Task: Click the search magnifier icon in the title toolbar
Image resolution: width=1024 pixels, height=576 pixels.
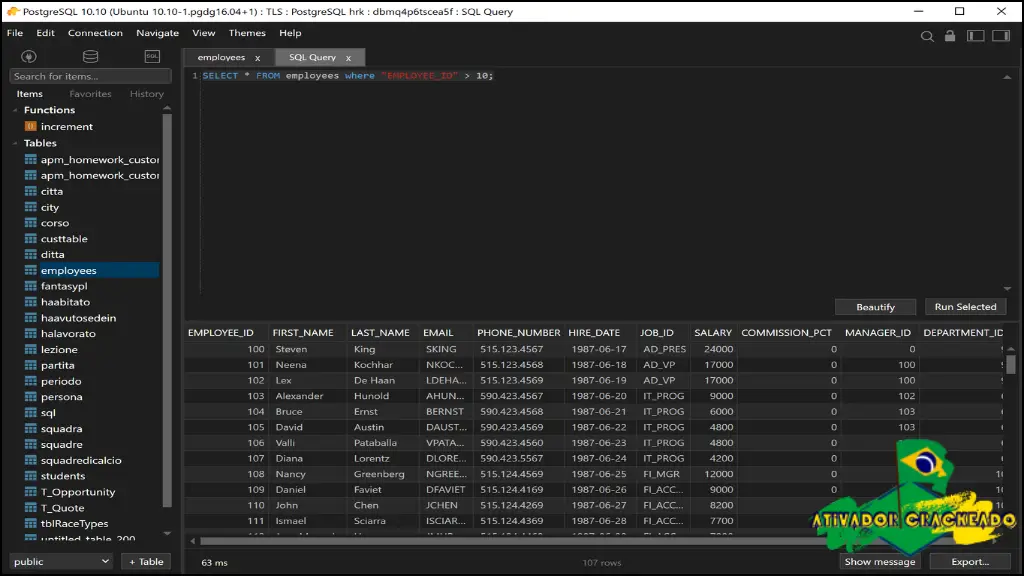Action: point(927,37)
